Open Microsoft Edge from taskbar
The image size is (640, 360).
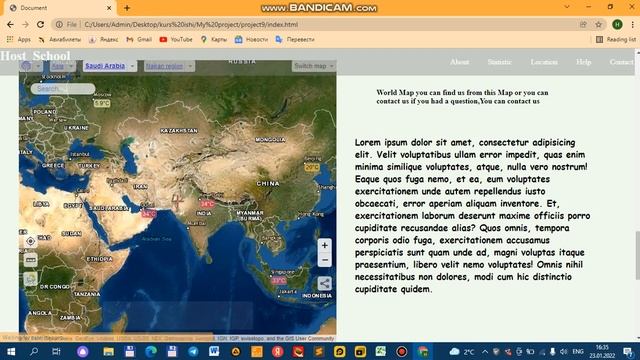tap(151, 351)
